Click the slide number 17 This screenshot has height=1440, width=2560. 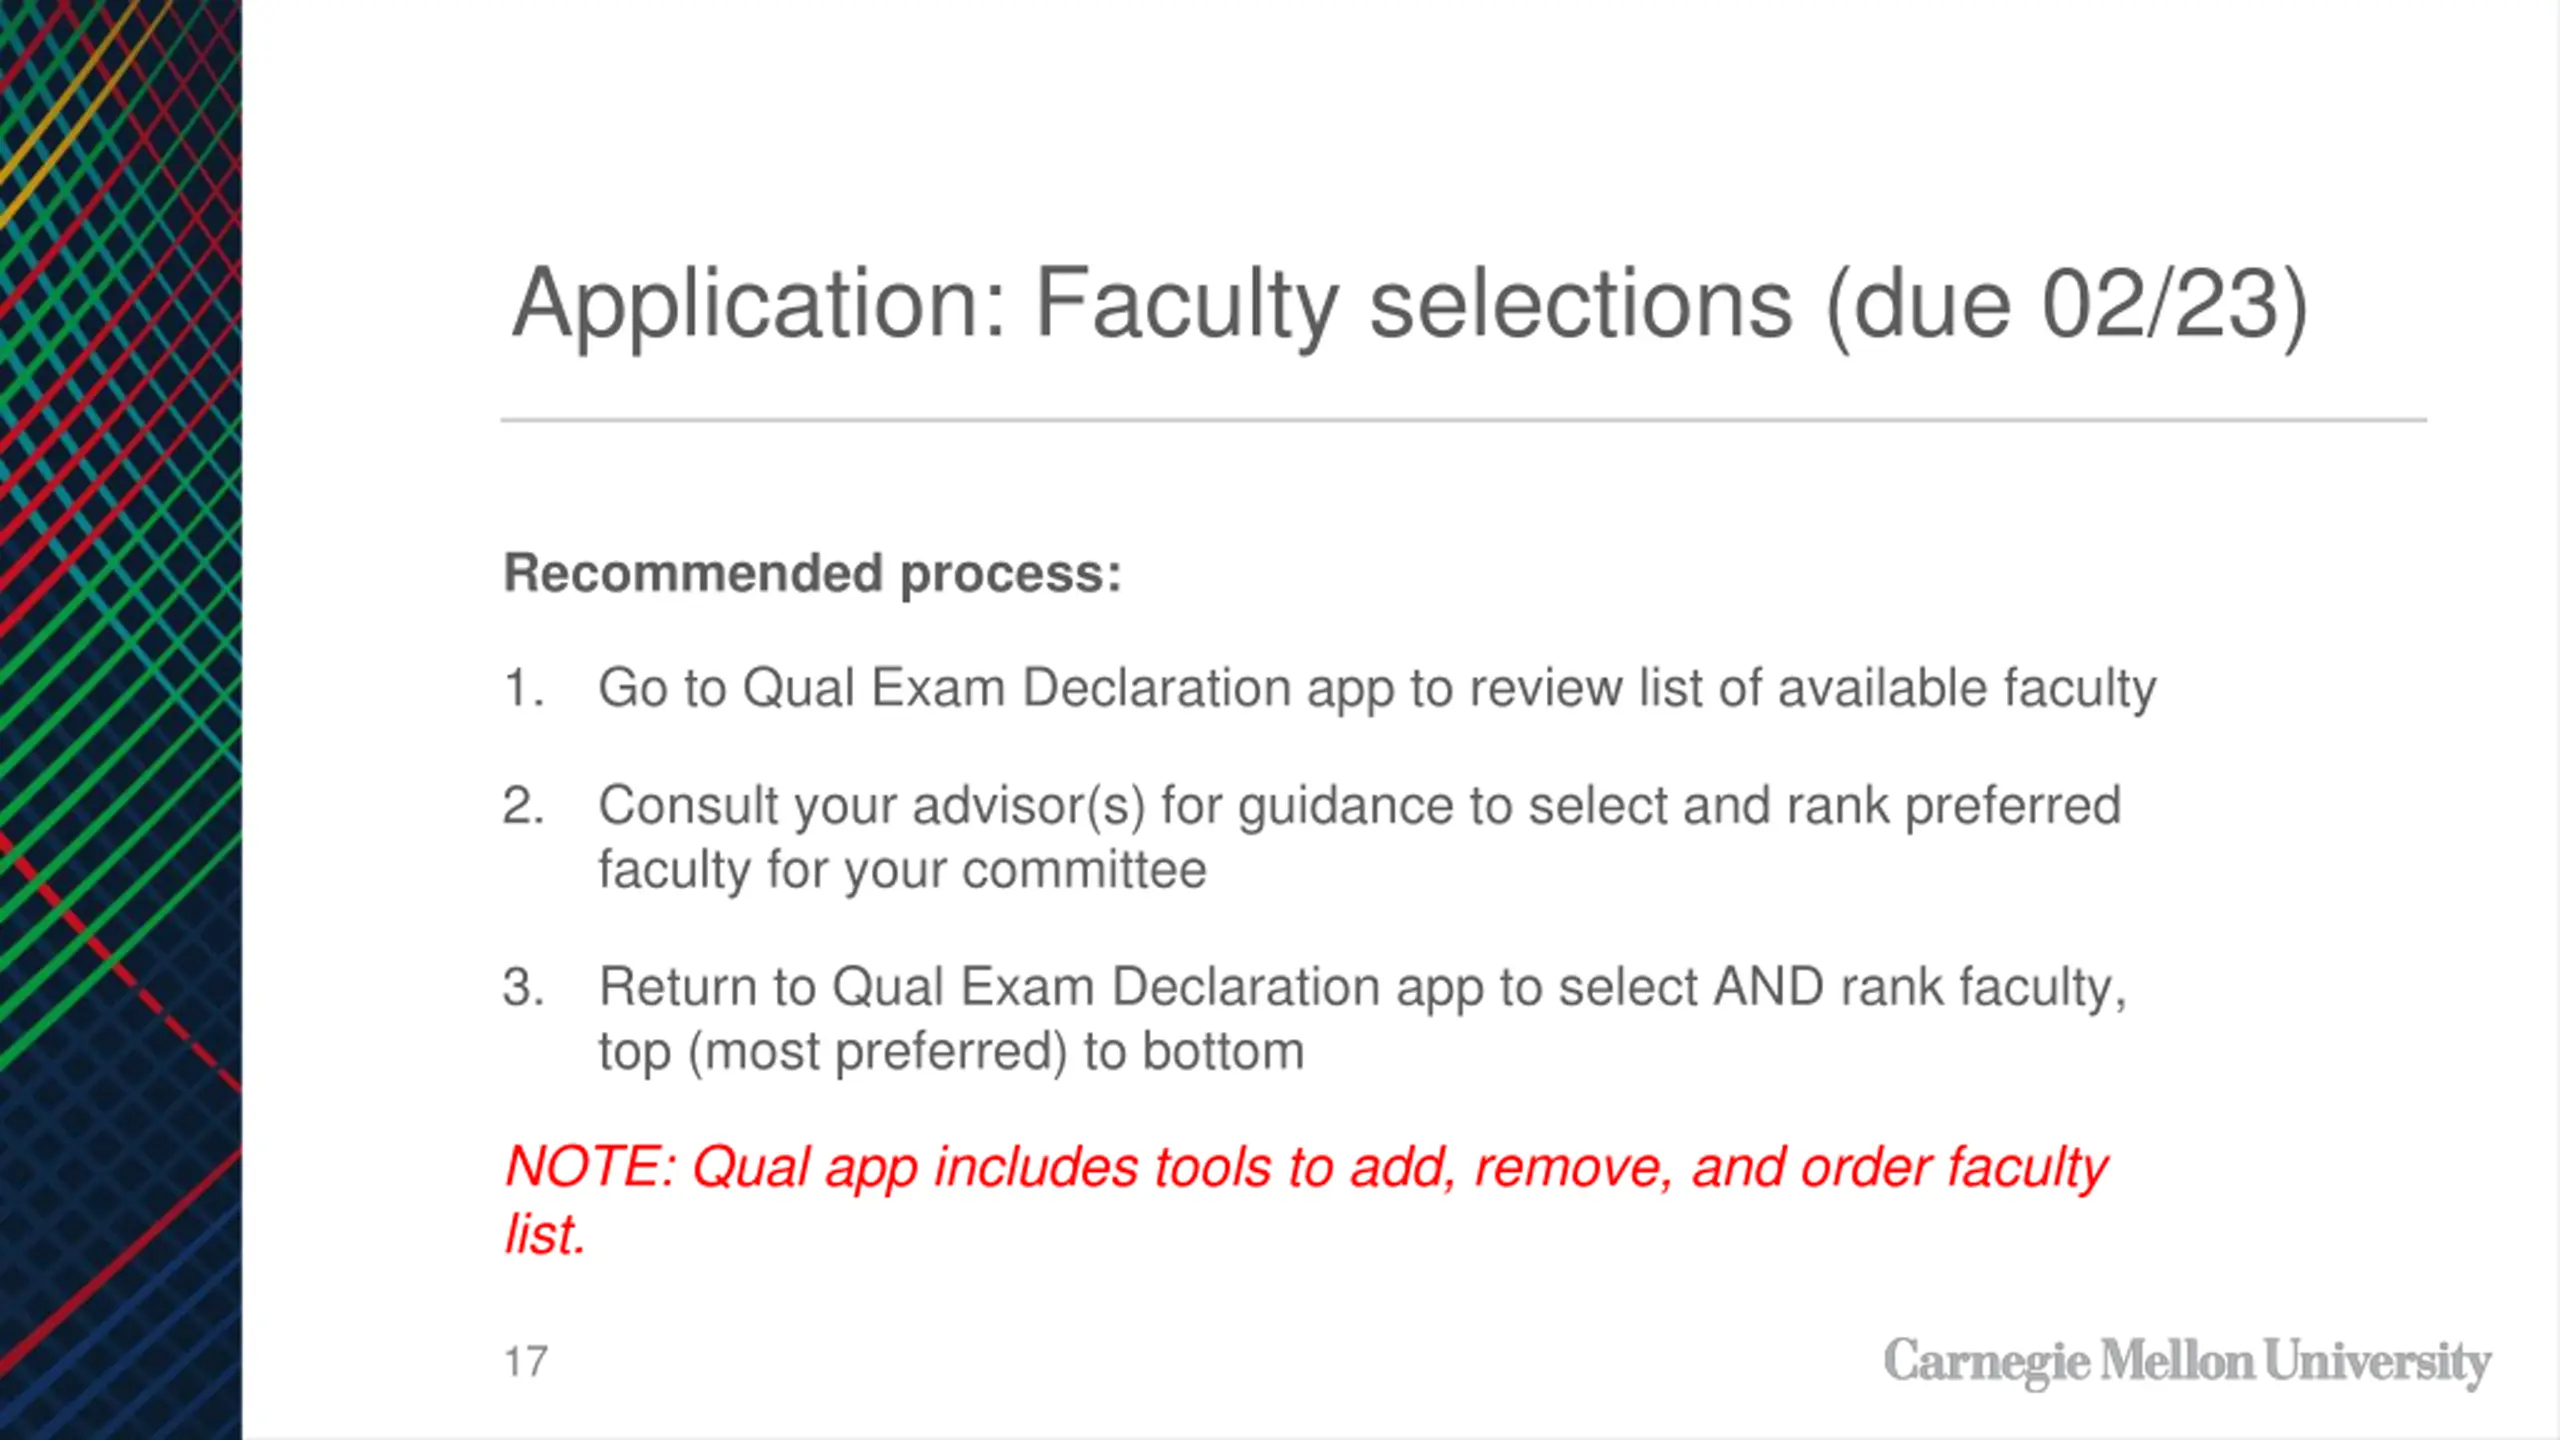click(526, 1362)
